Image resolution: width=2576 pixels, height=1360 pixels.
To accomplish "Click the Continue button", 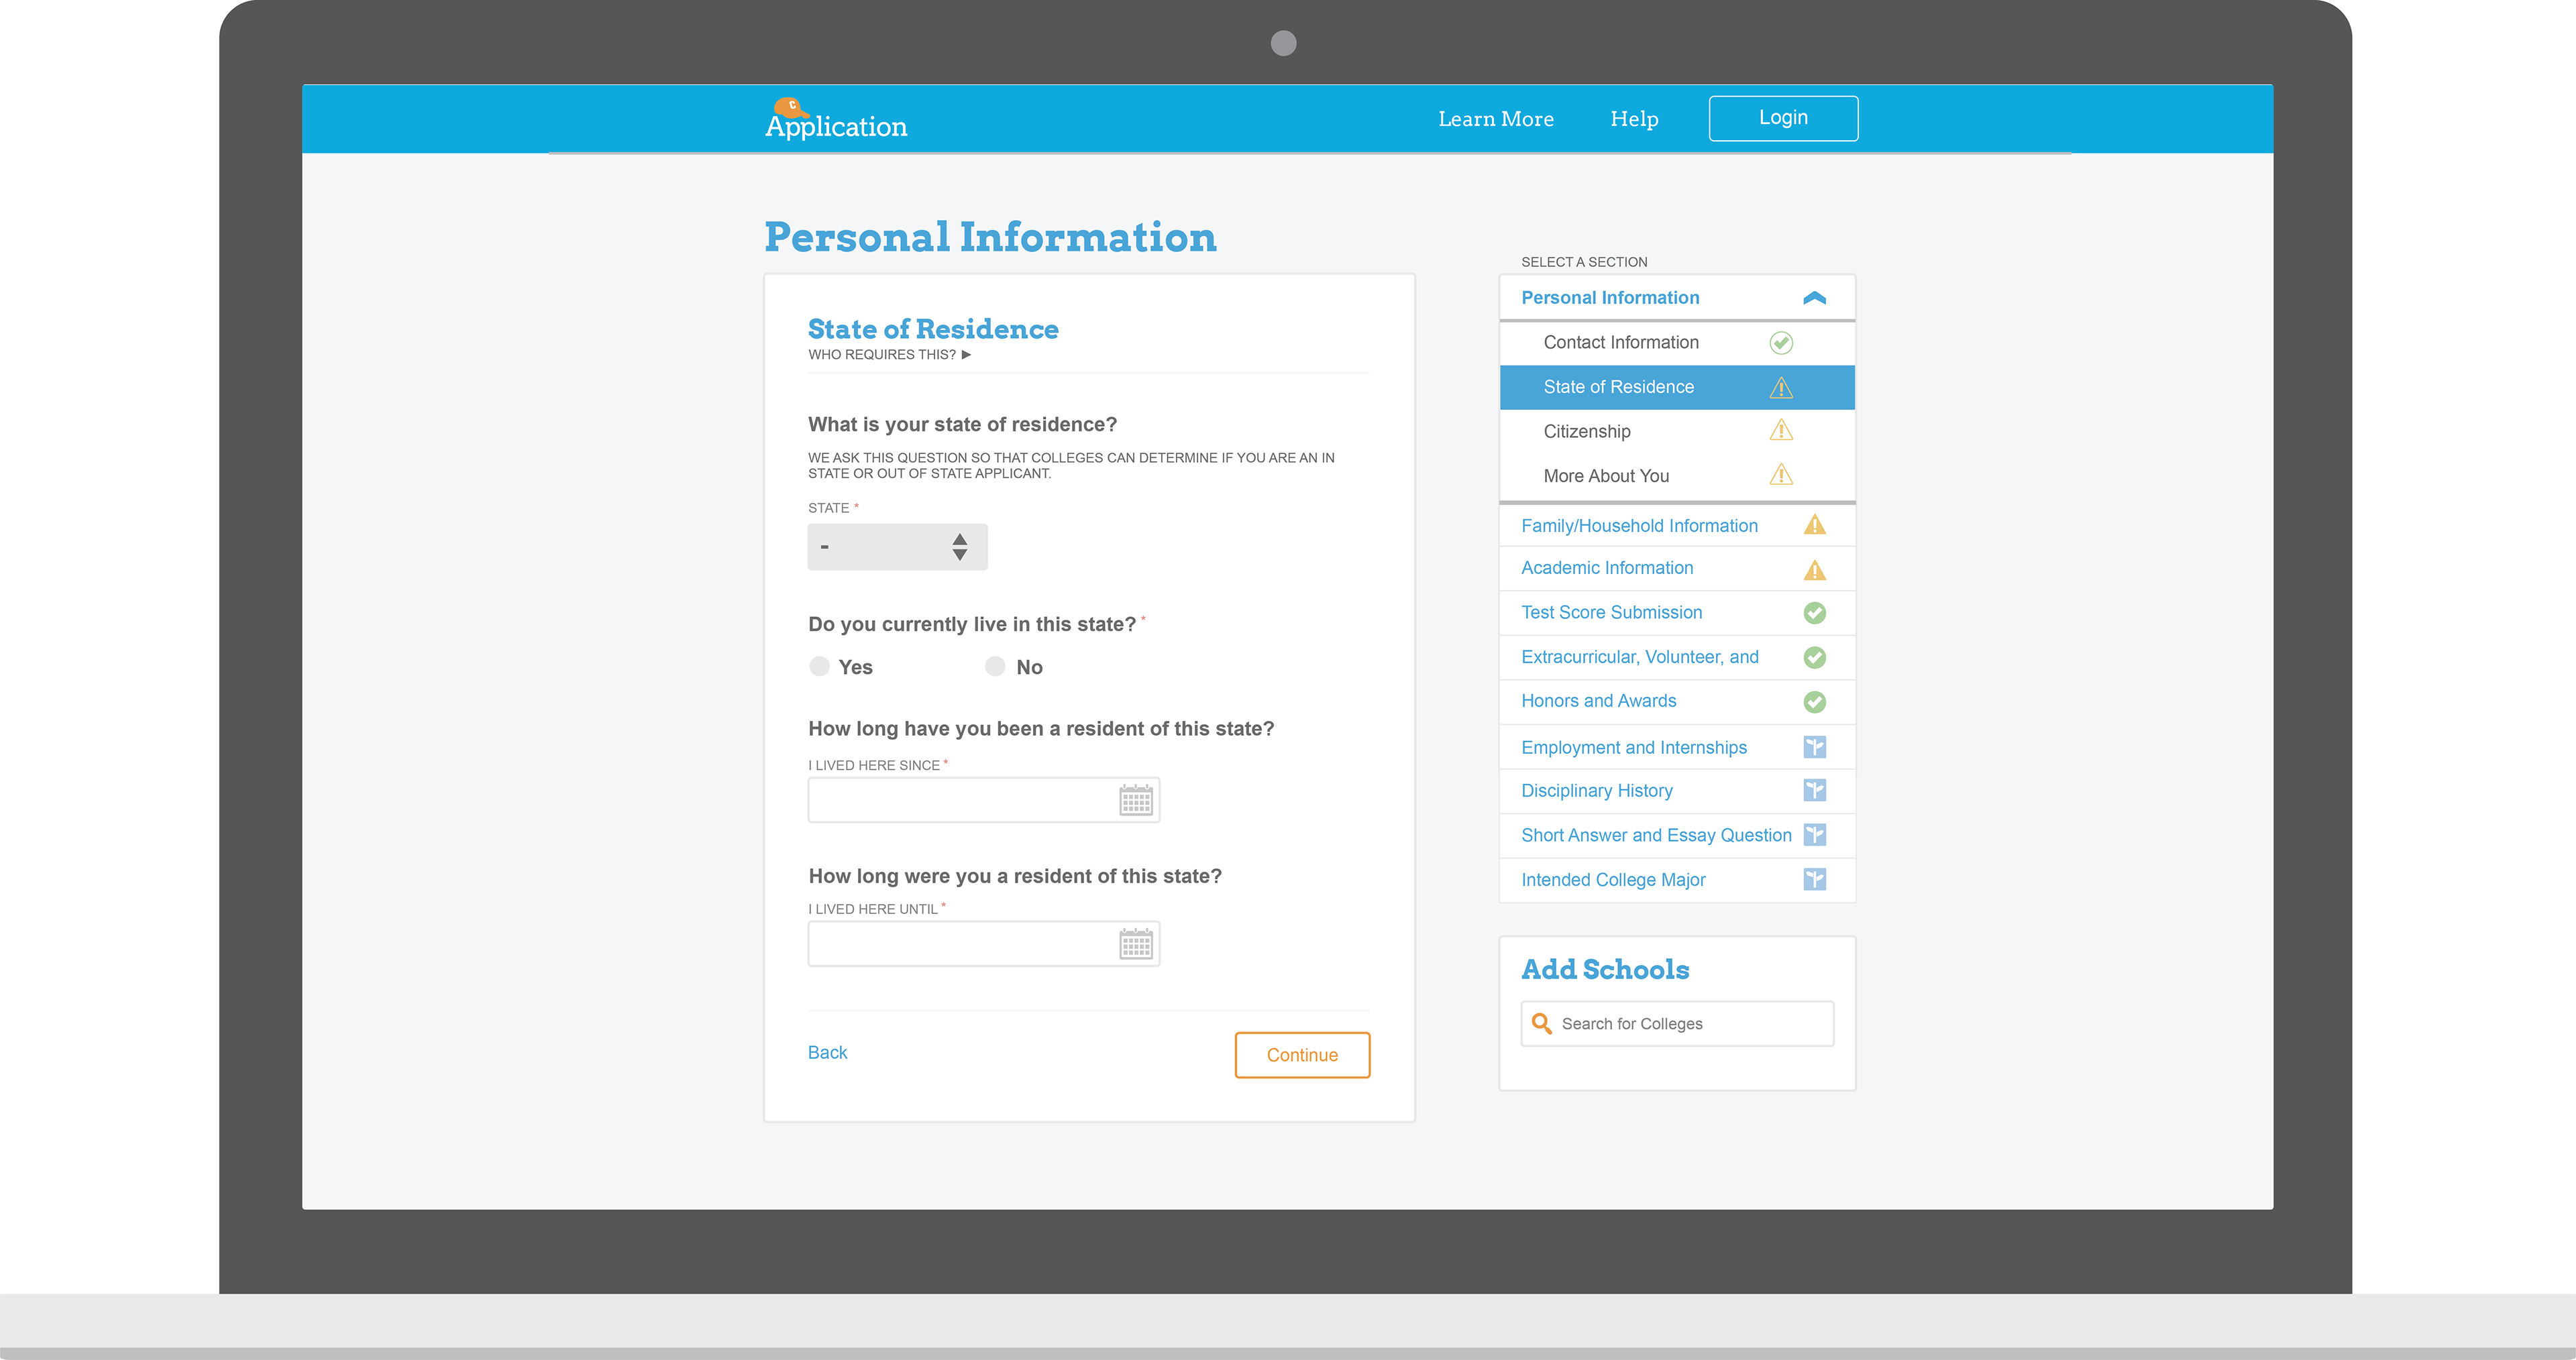I will (1302, 1055).
